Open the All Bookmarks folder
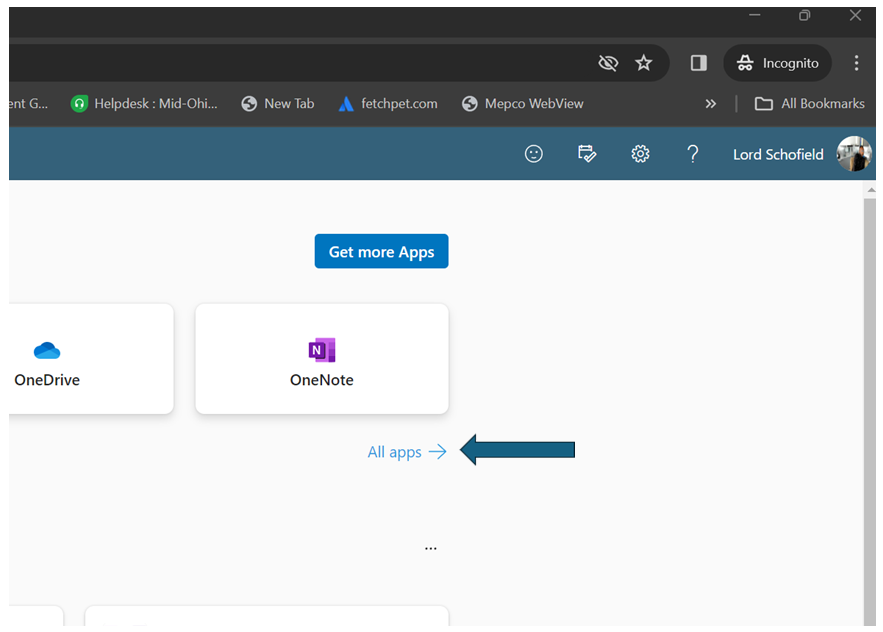883x632 pixels. pyautogui.click(x=809, y=104)
